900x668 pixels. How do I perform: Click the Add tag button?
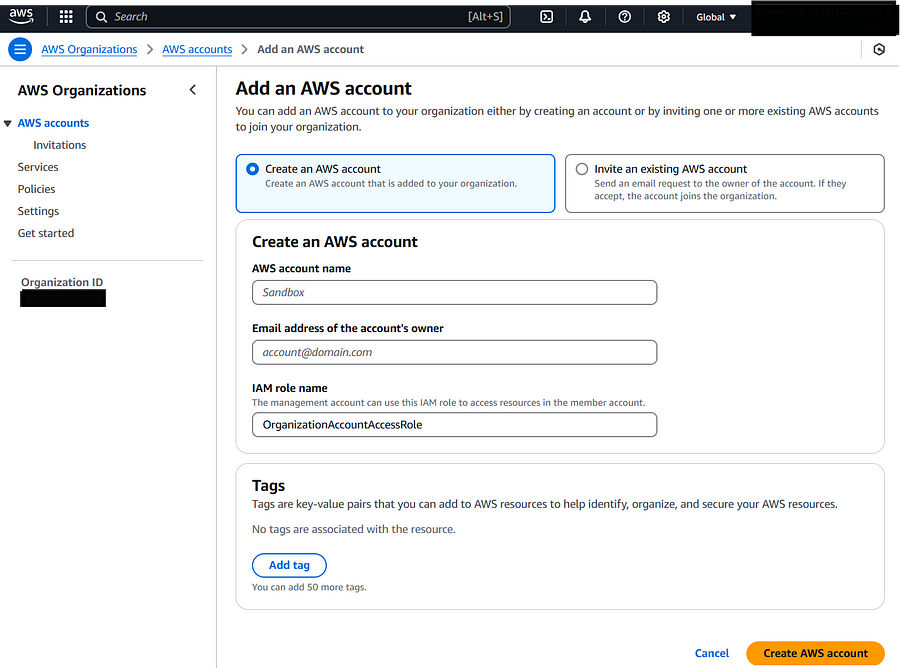pyautogui.click(x=289, y=565)
